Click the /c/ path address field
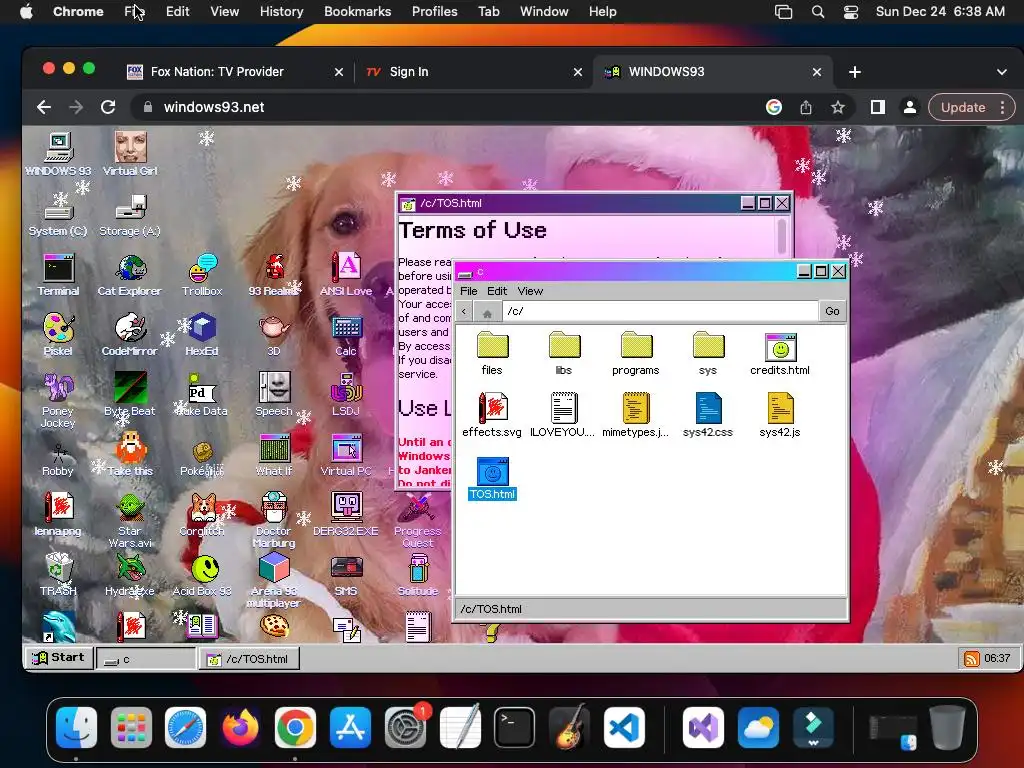This screenshot has height=768, width=1024. click(x=660, y=311)
